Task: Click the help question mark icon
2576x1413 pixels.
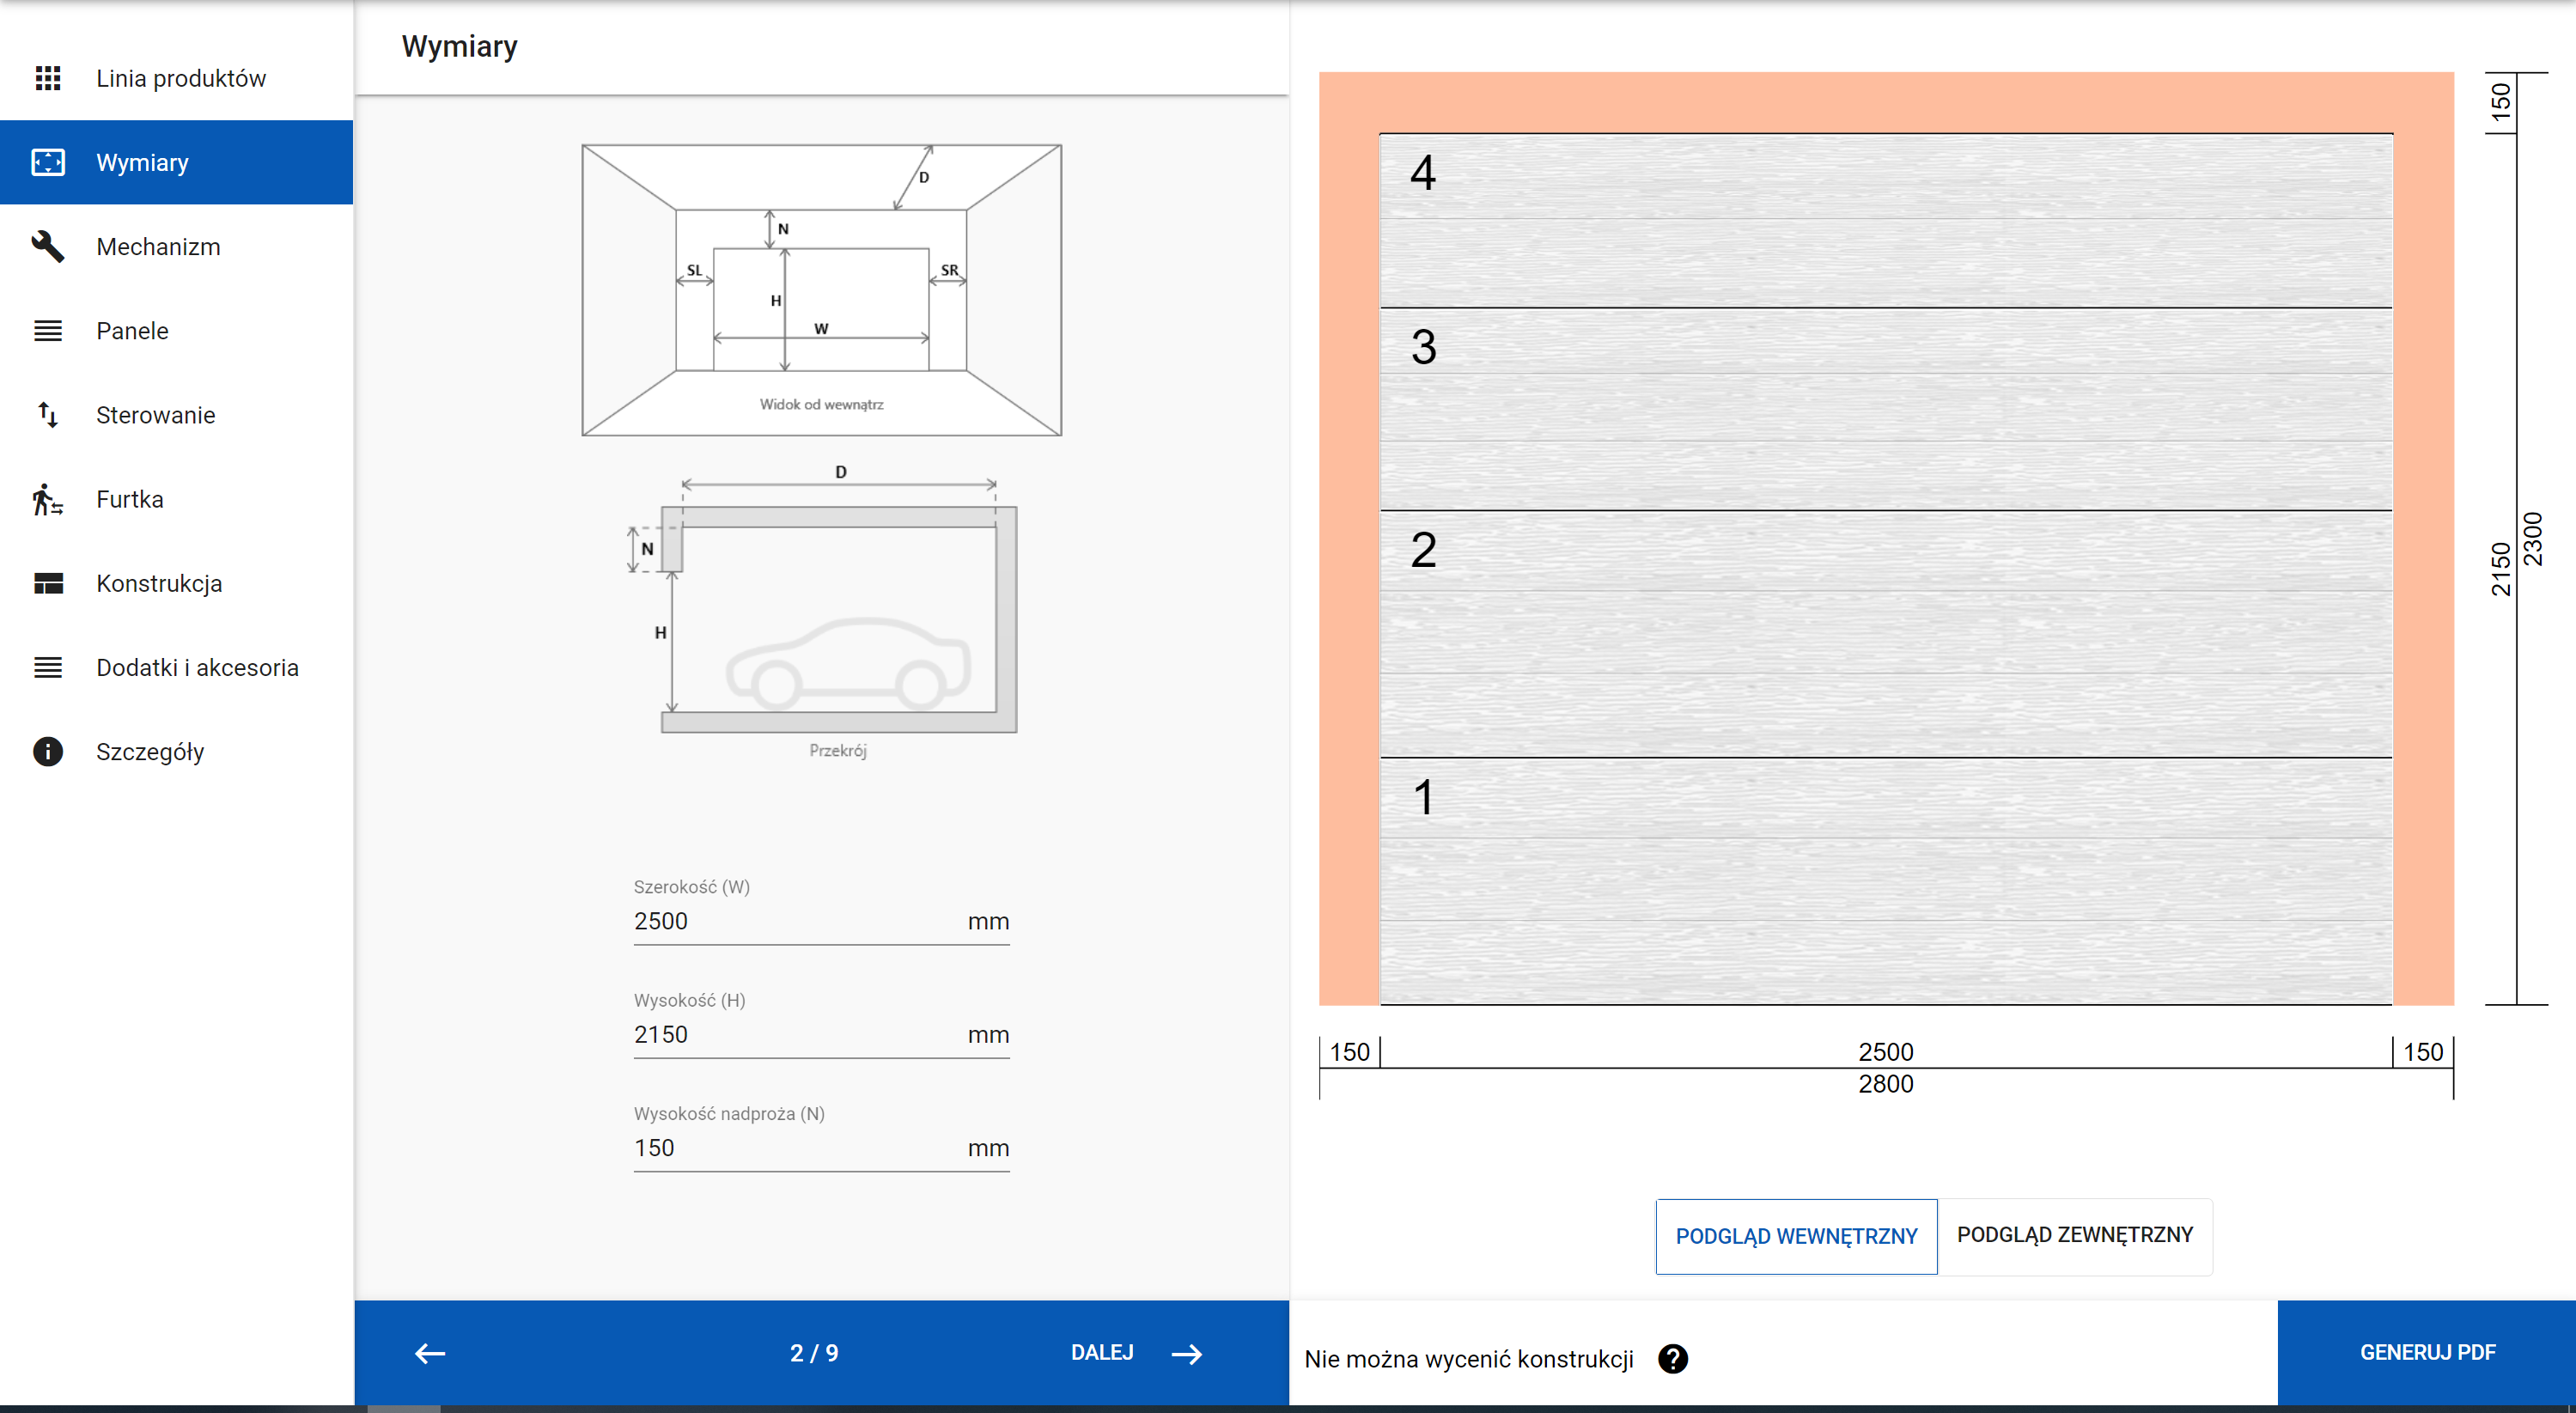Action: 1675,1358
